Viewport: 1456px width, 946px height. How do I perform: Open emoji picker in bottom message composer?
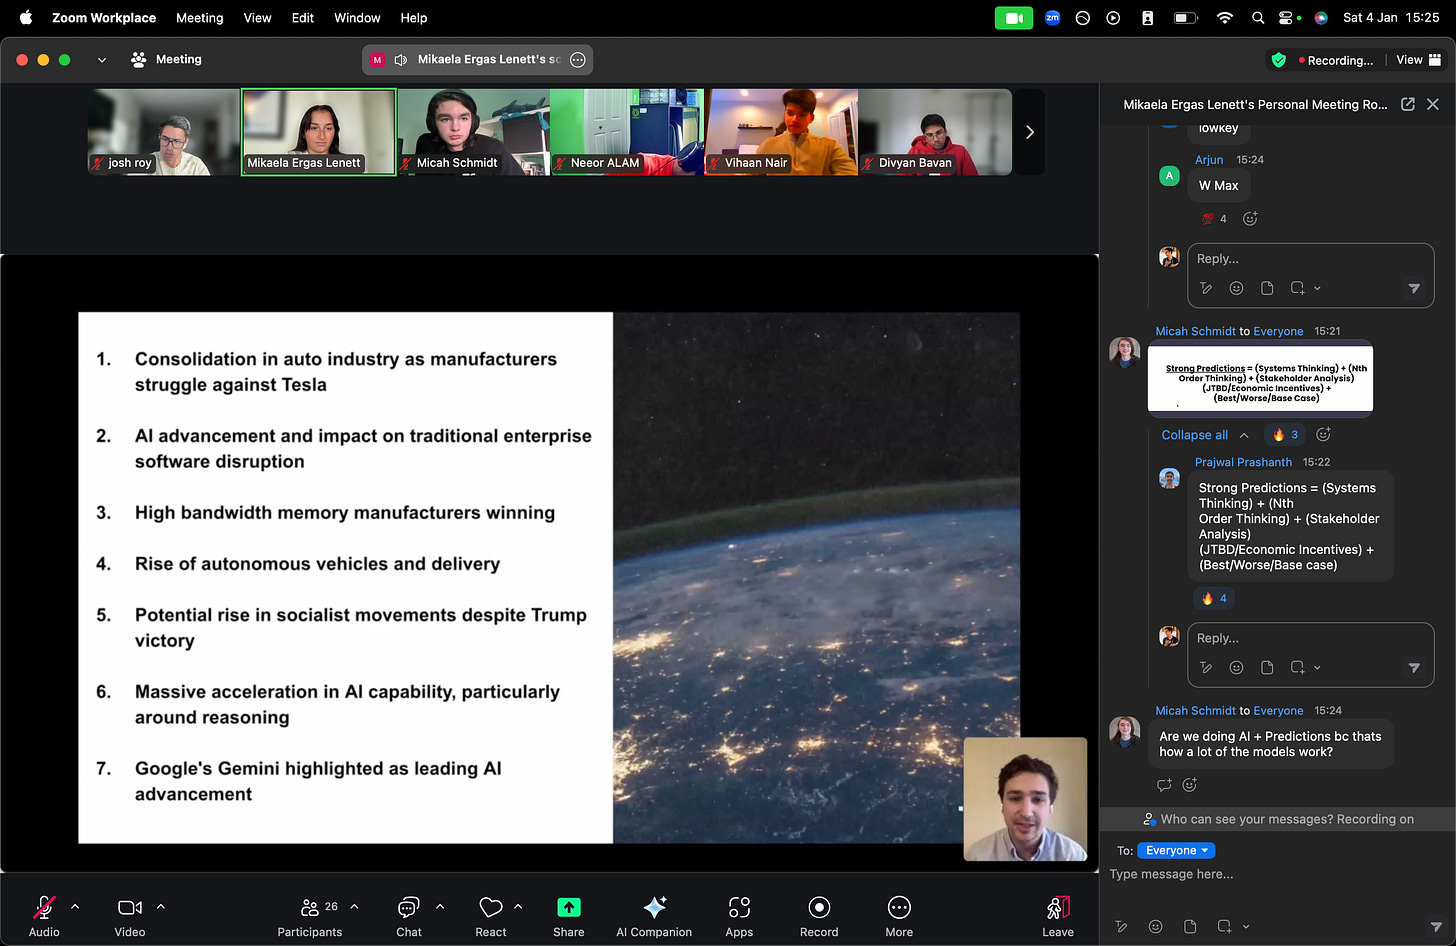click(1155, 927)
